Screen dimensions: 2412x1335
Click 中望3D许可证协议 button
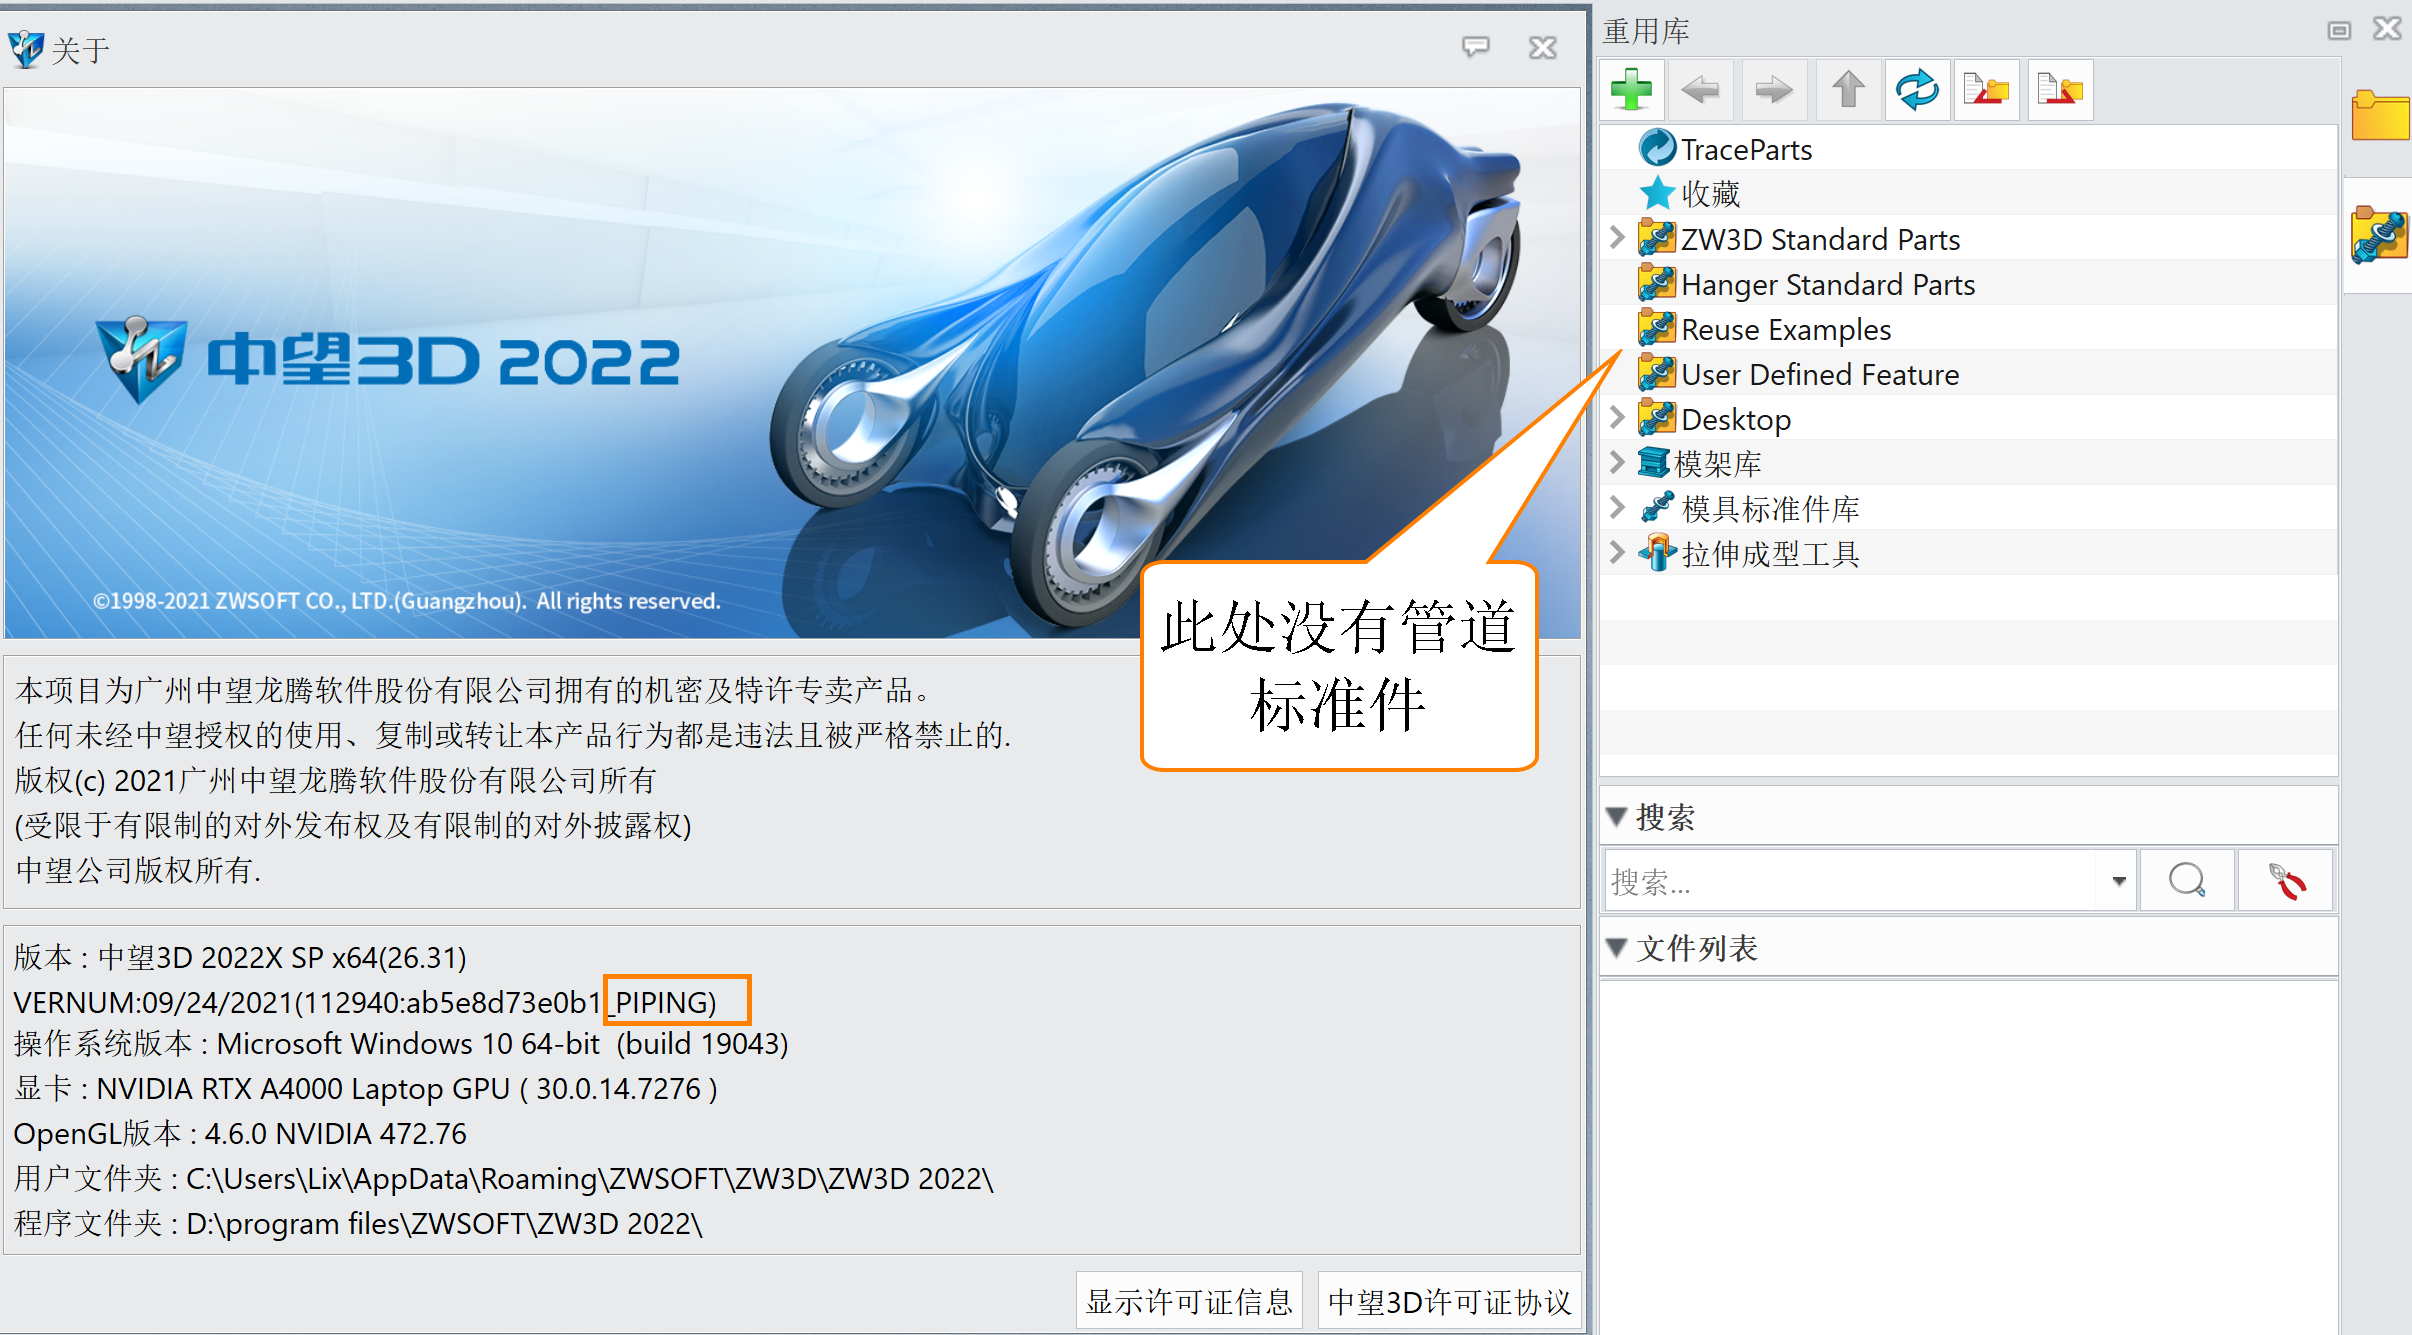[1449, 1301]
